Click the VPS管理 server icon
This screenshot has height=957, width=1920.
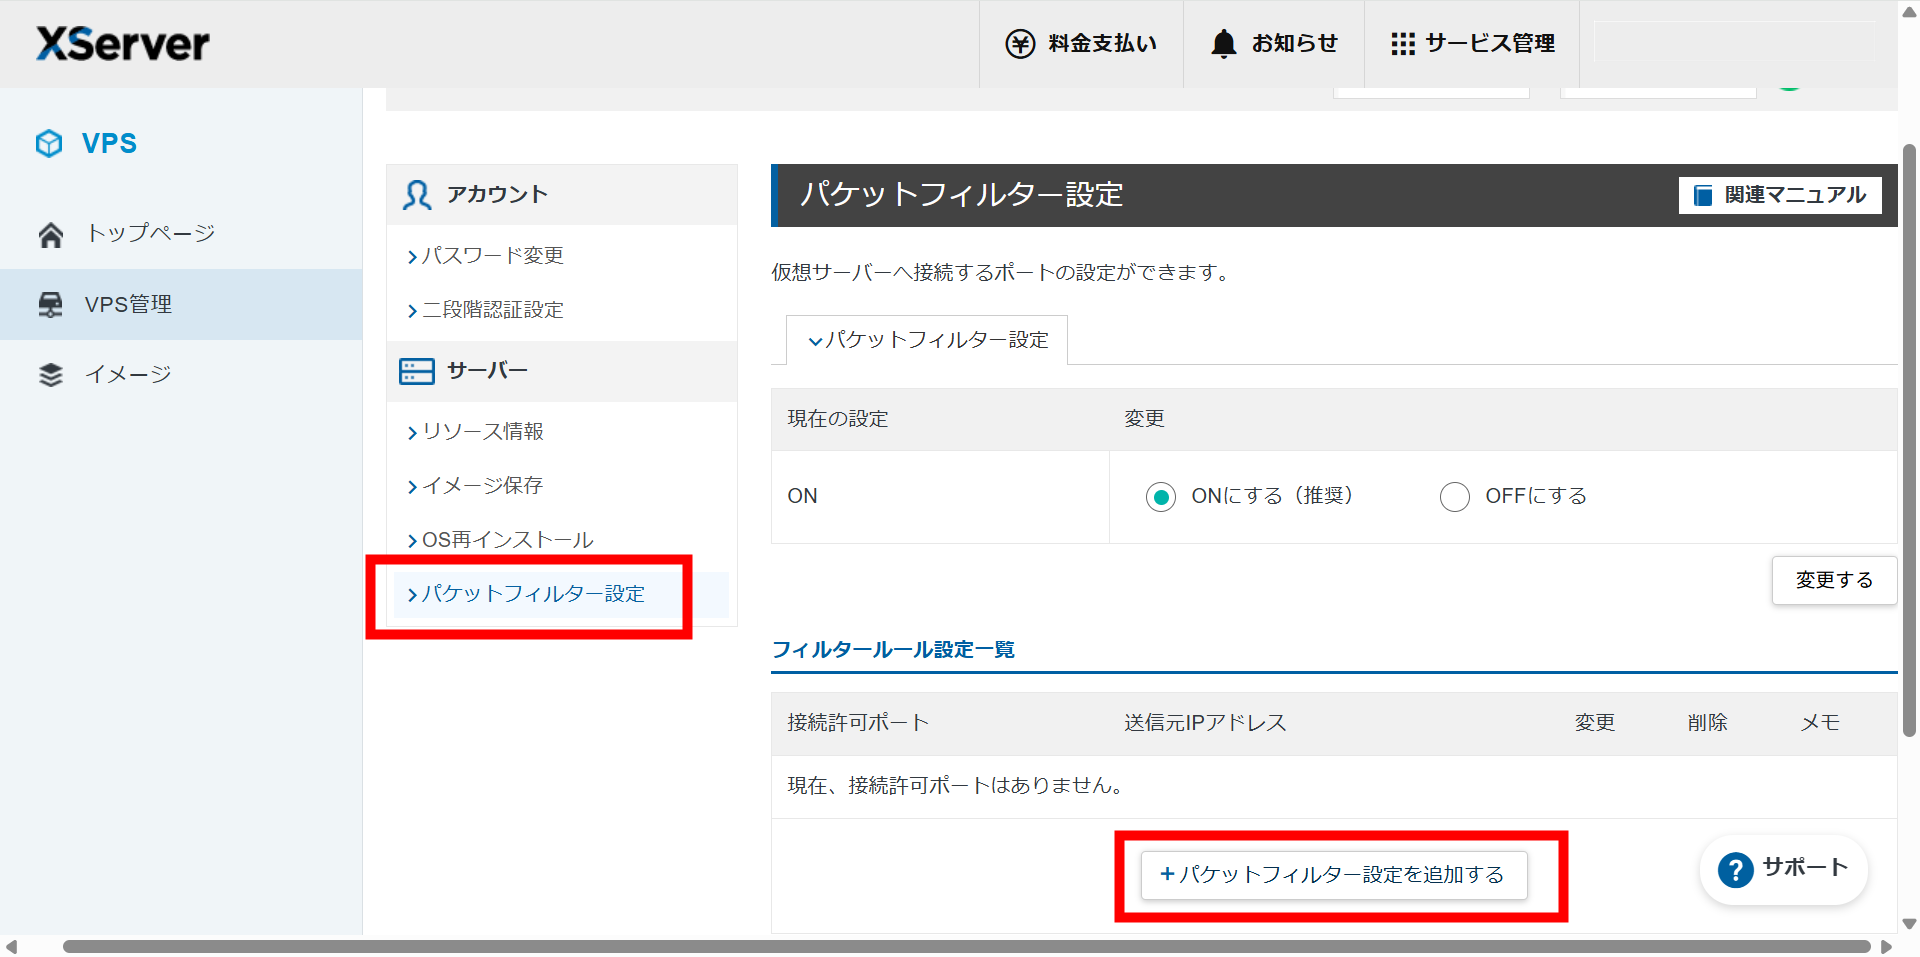coord(50,305)
